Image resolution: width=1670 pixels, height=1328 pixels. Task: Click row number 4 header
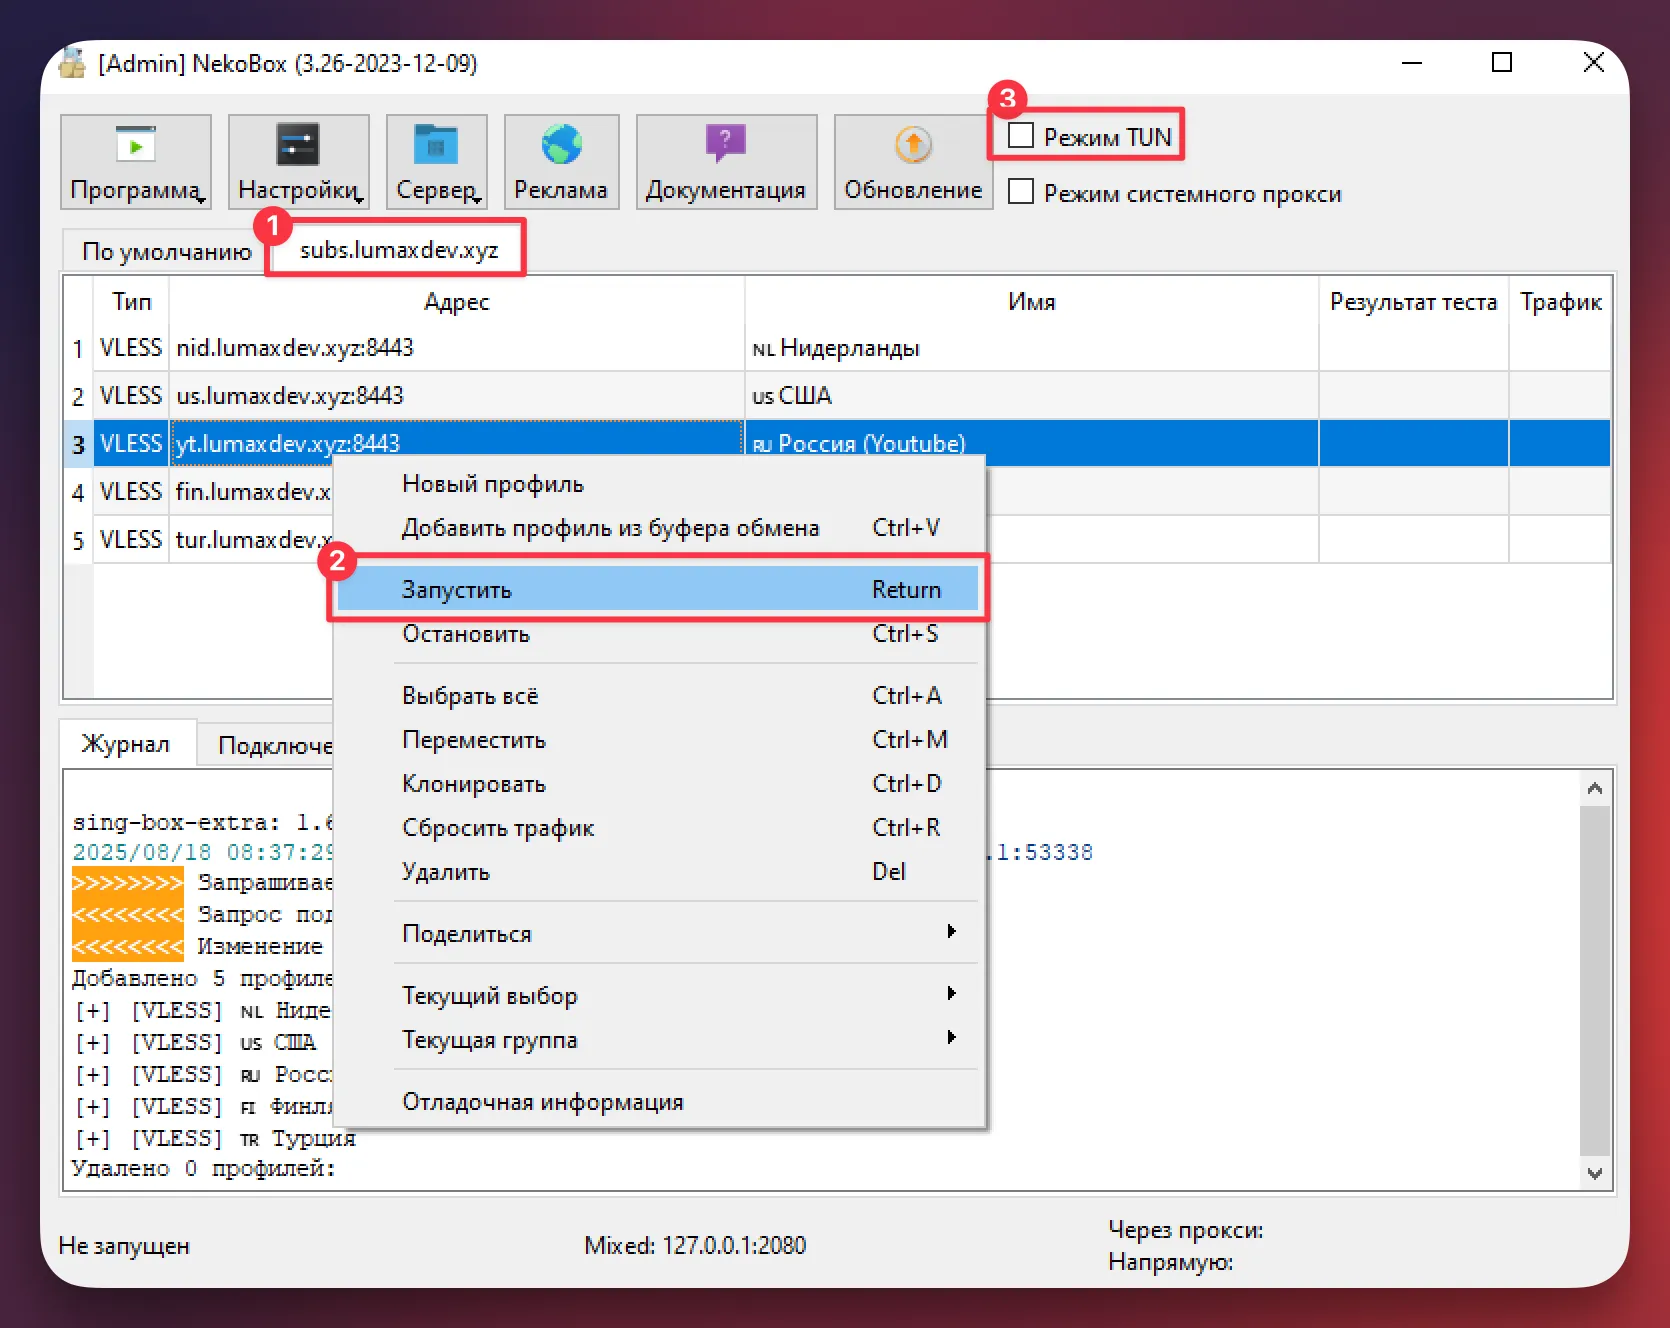point(78,492)
